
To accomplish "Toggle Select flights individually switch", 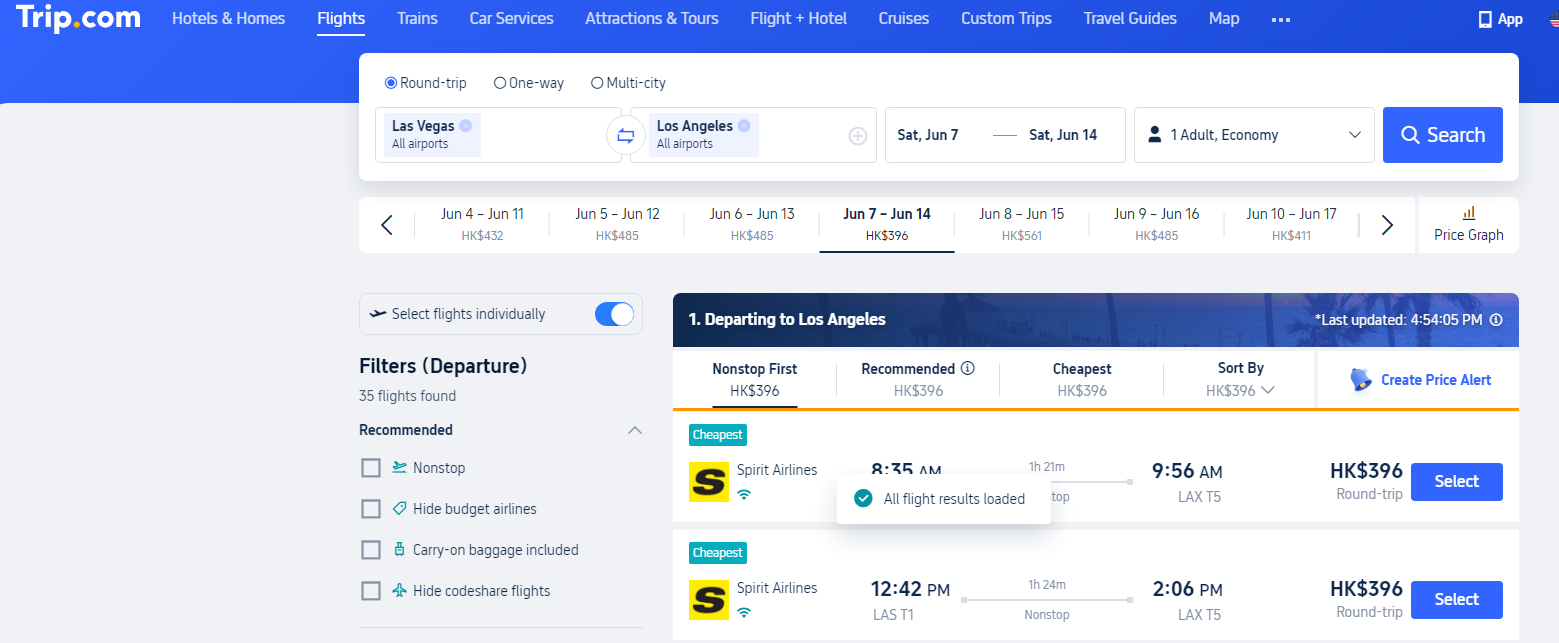I will pyautogui.click(x=614, y=314).
